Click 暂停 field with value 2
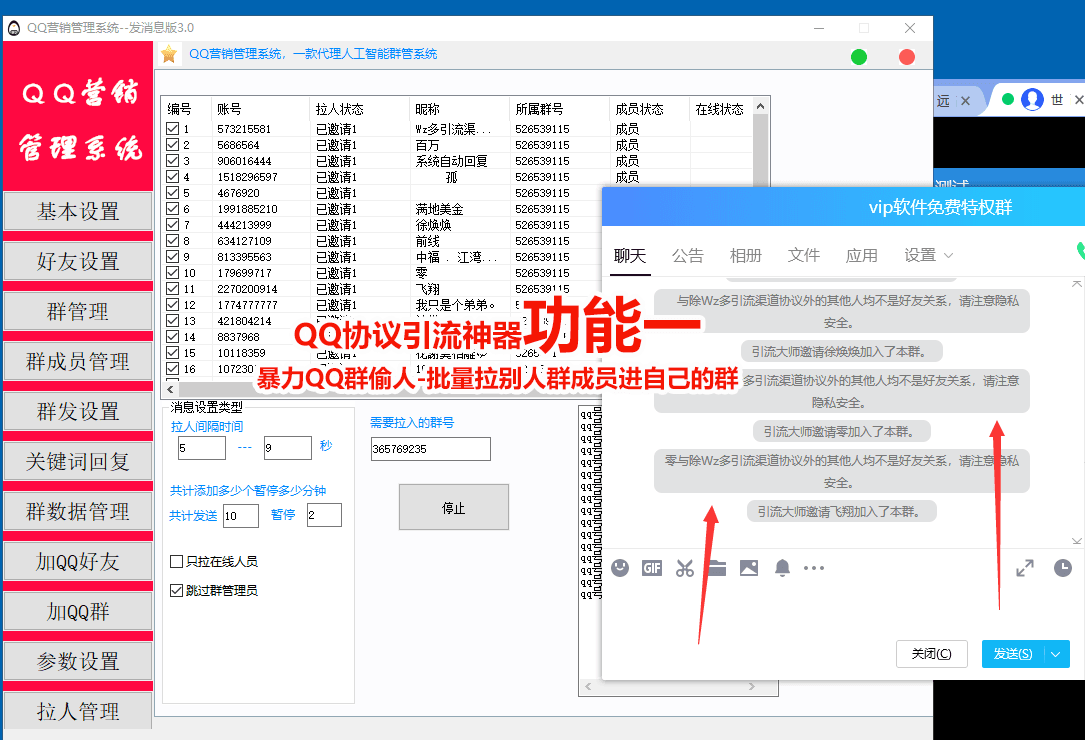This screenshot has height=740, width=1085. tap(325, 515)
